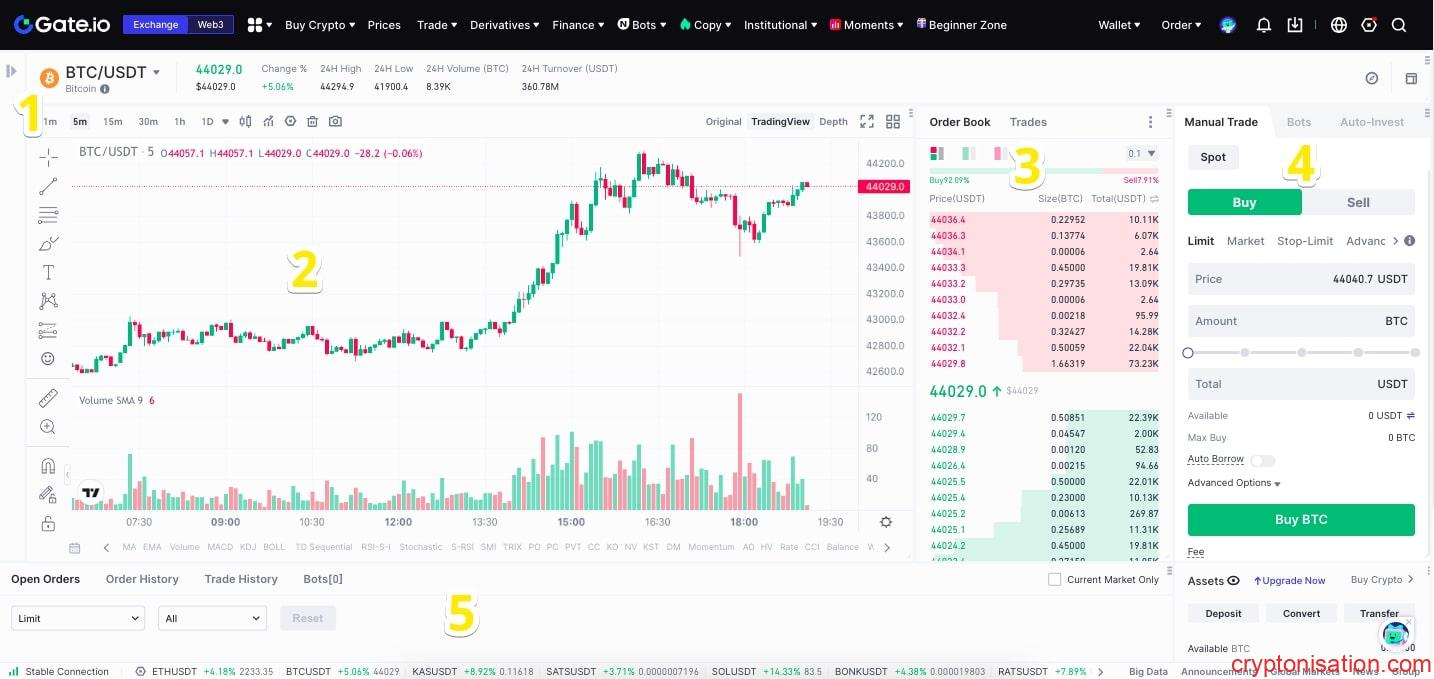Open the Order History tab

[142, 579]
